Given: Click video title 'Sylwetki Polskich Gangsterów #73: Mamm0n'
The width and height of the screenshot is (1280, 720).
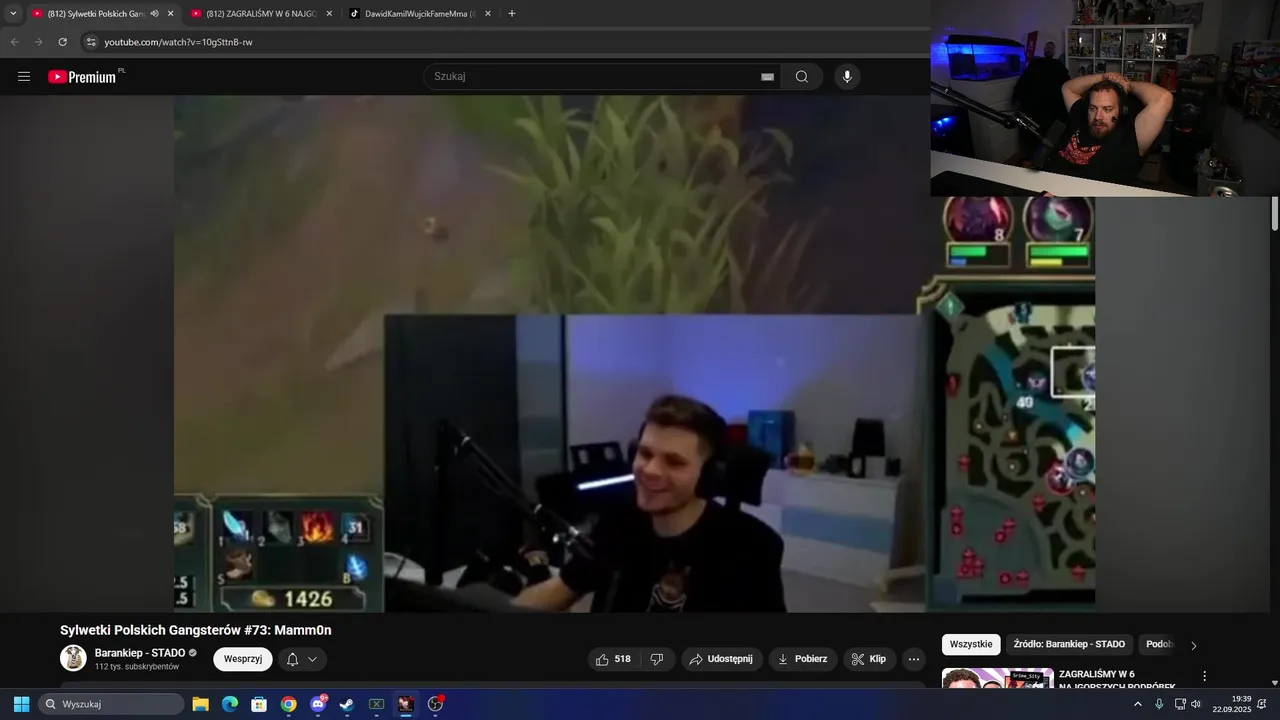Looking at the screenshot, I should [x=196, y=630].
